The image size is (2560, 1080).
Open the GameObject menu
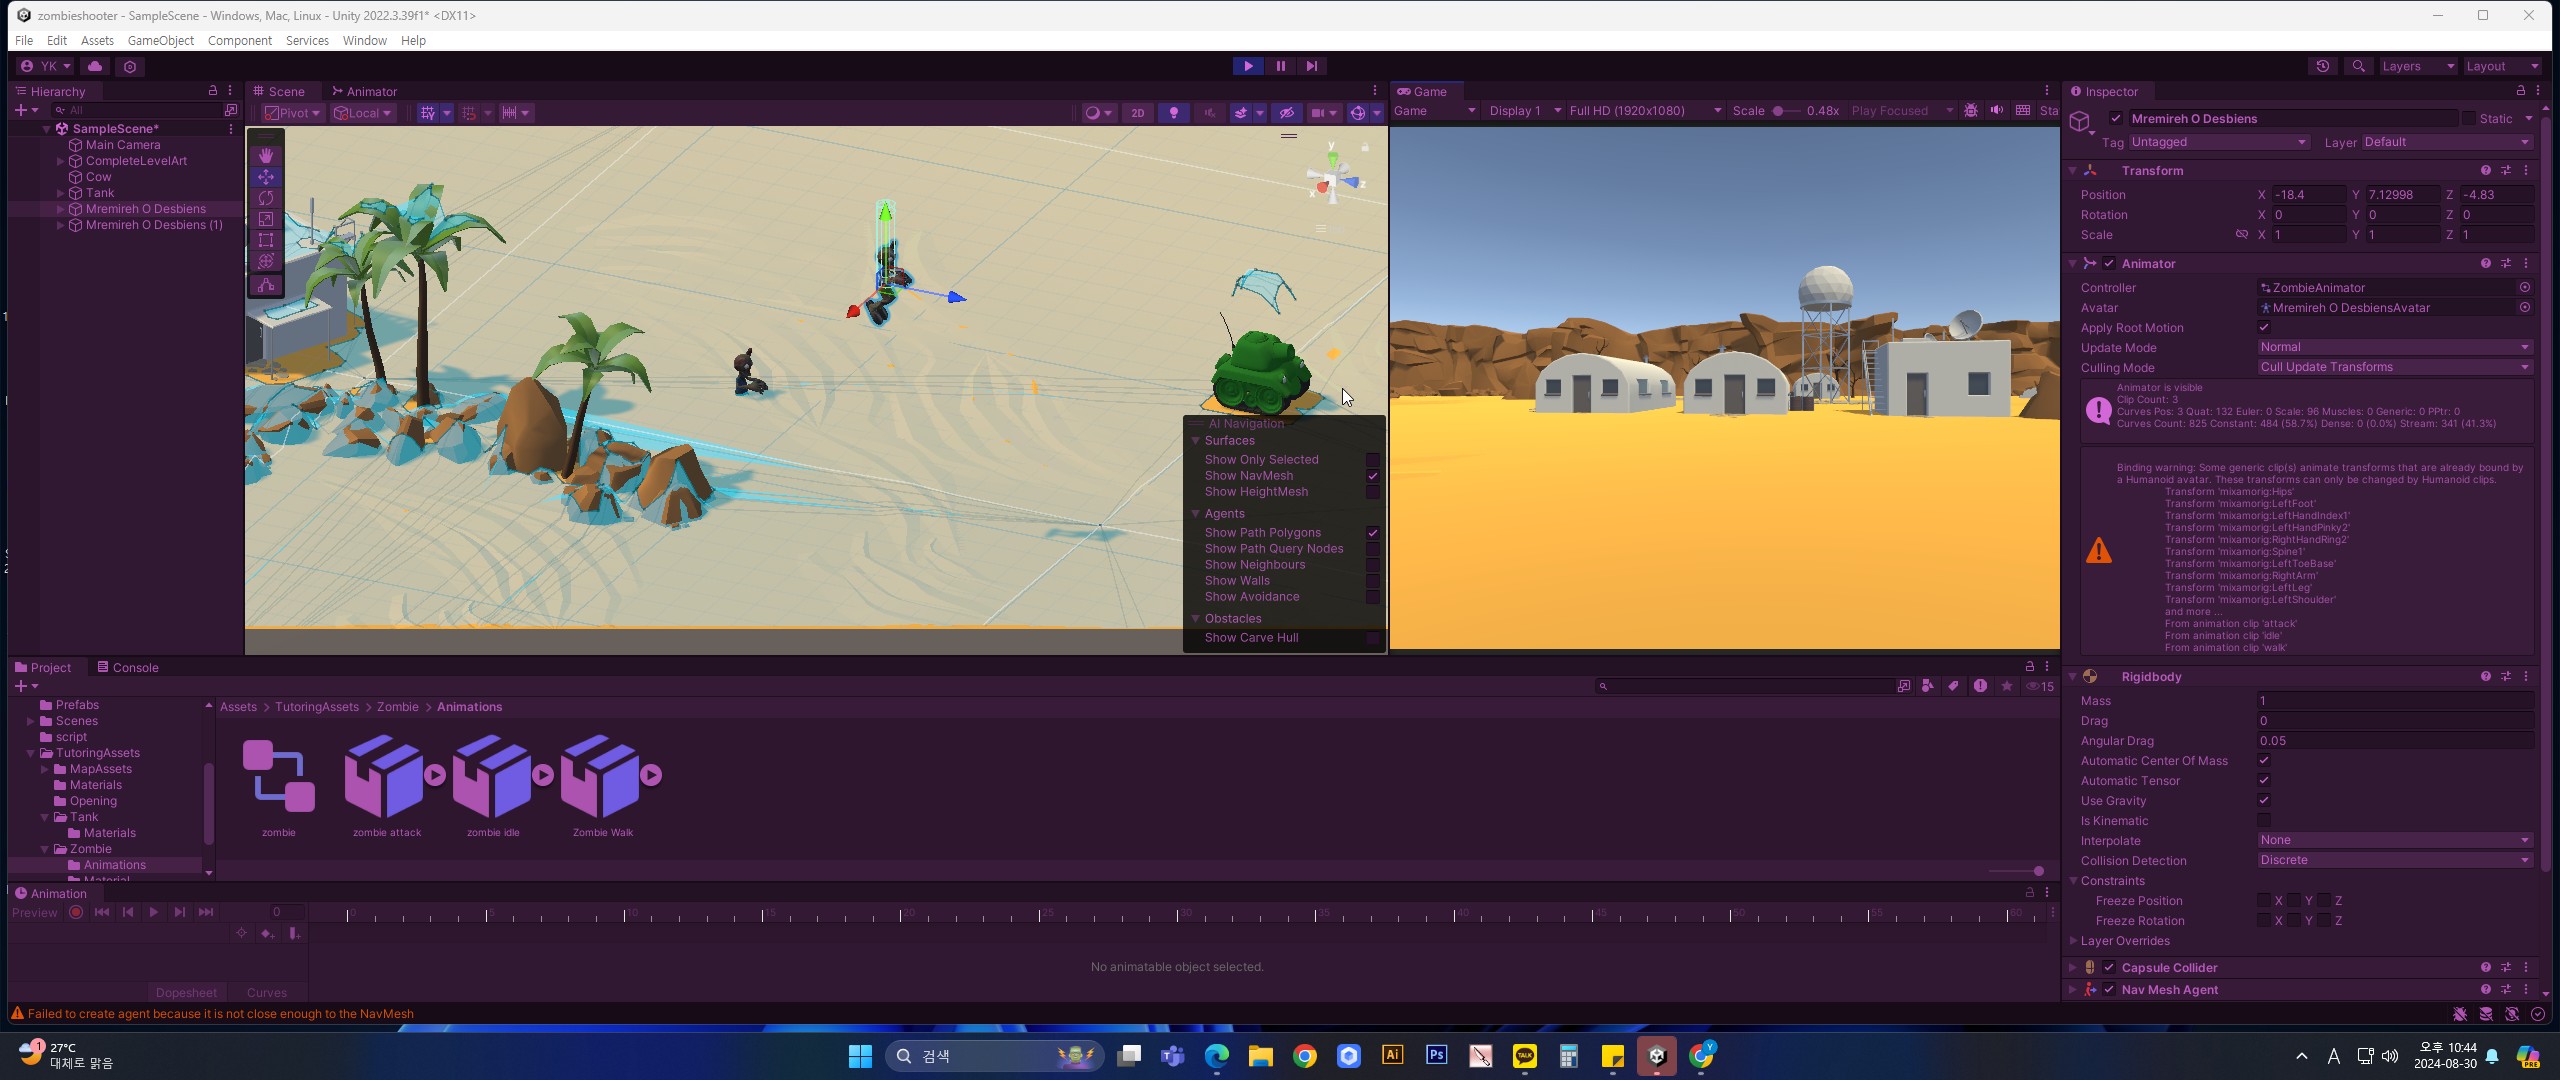pyautogui.click(x=161, y=41)
